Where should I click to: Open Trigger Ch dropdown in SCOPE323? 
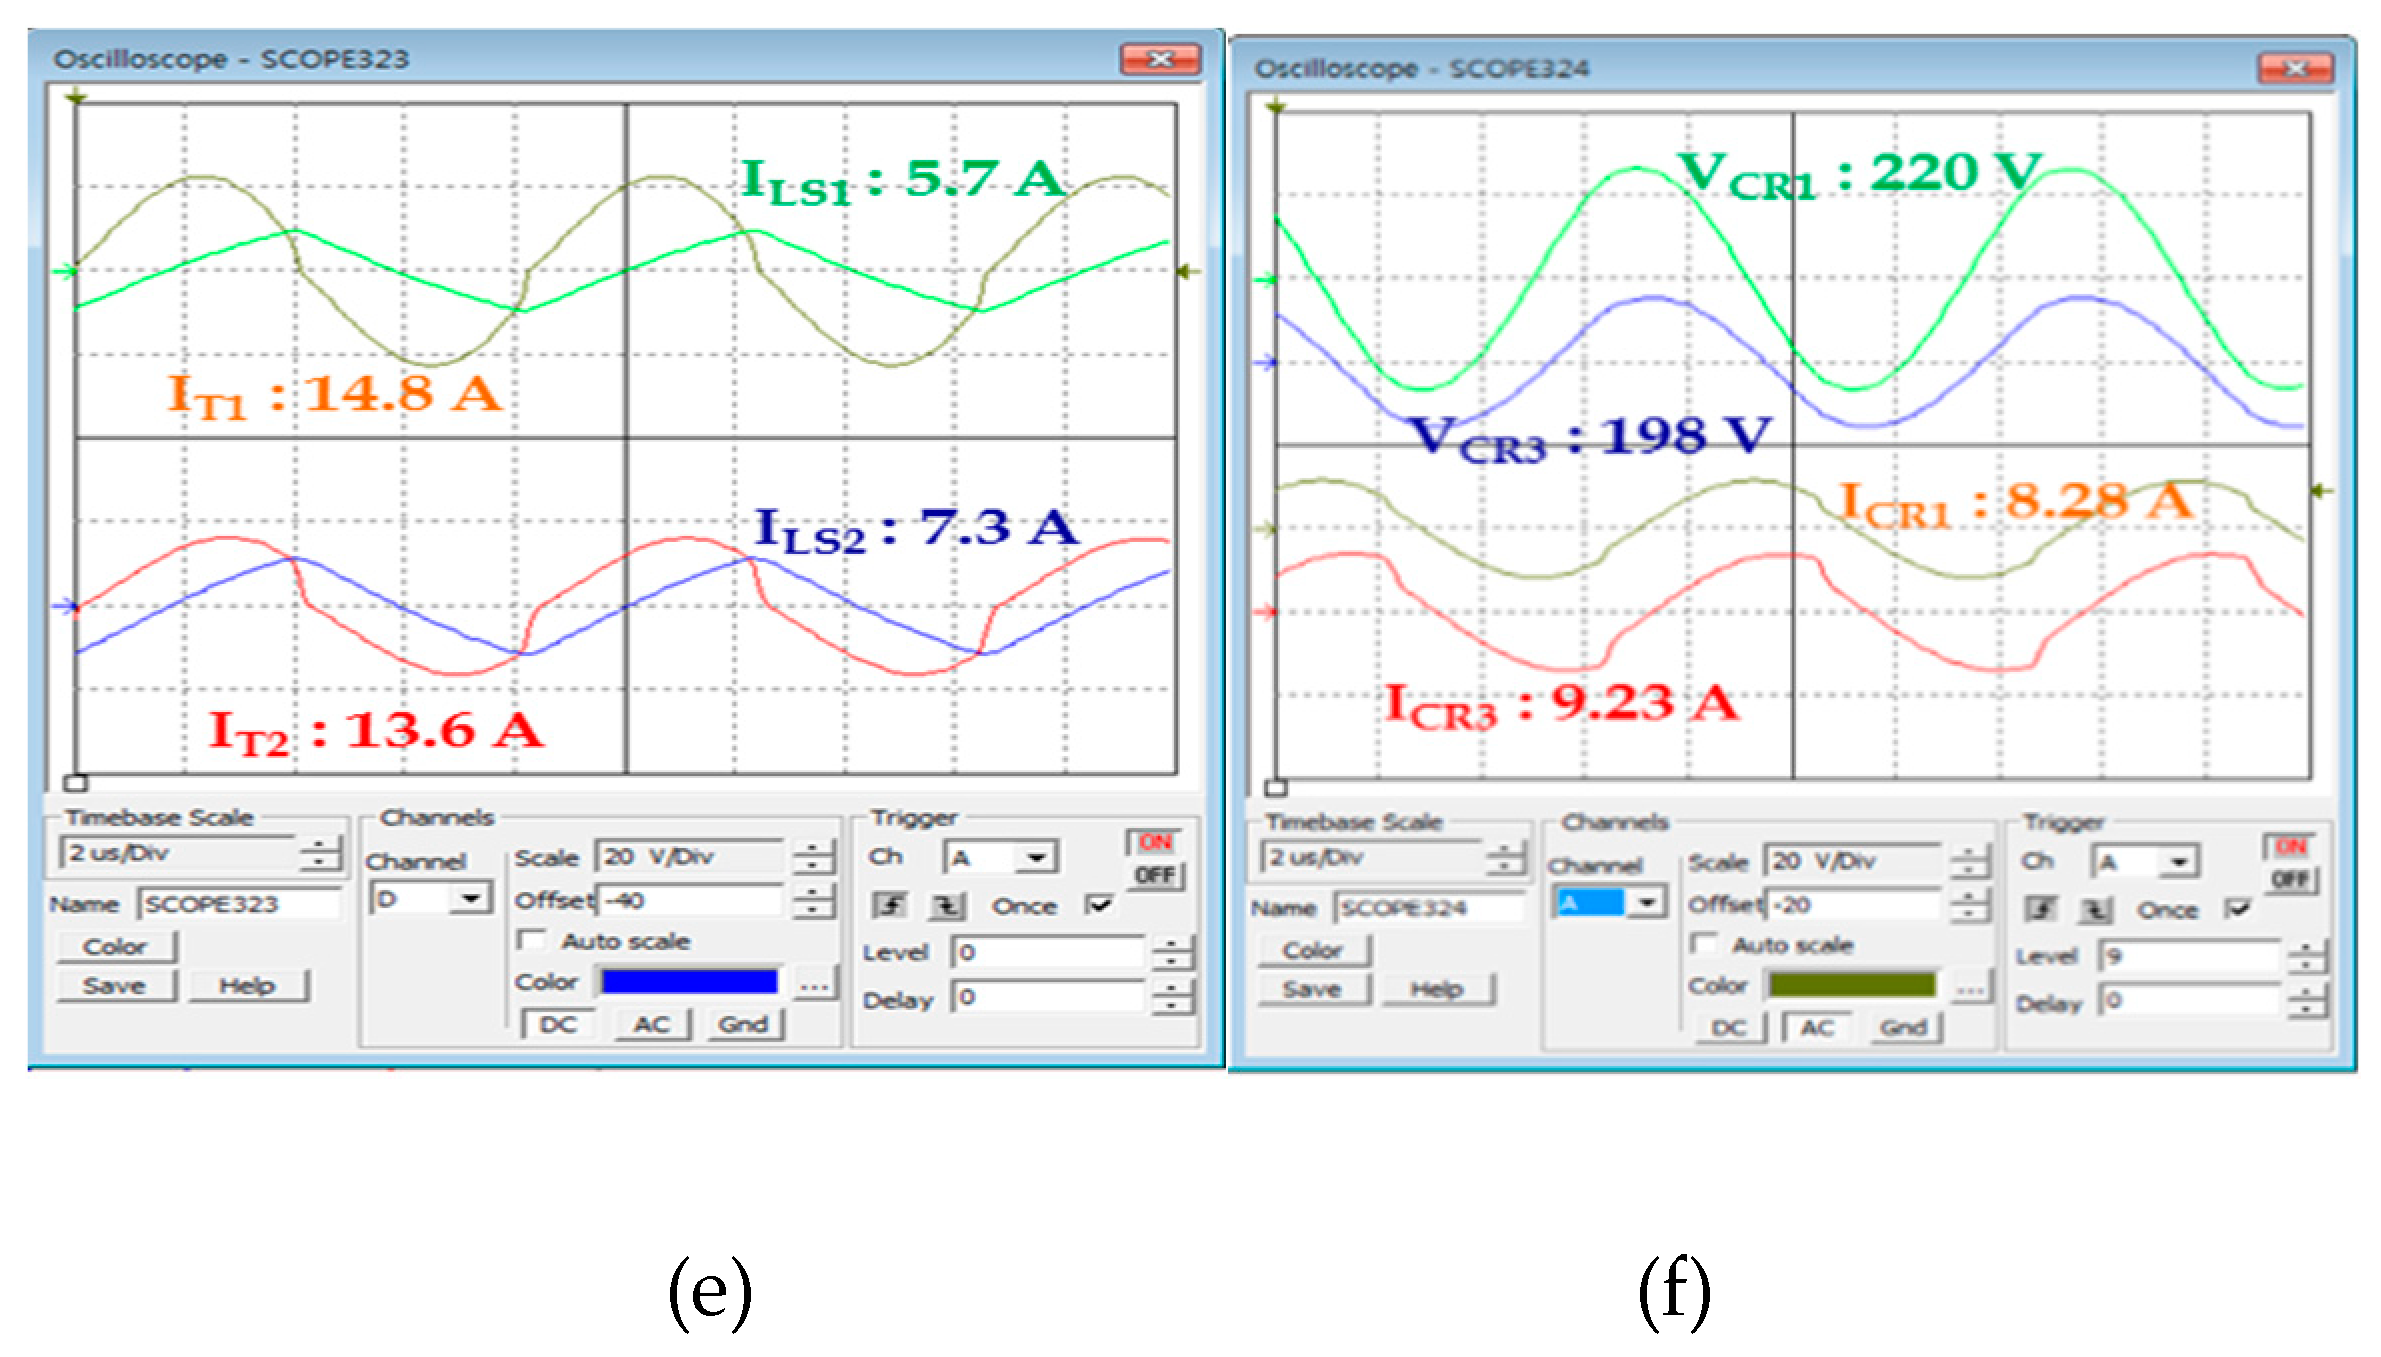(x=1001, y=857)
